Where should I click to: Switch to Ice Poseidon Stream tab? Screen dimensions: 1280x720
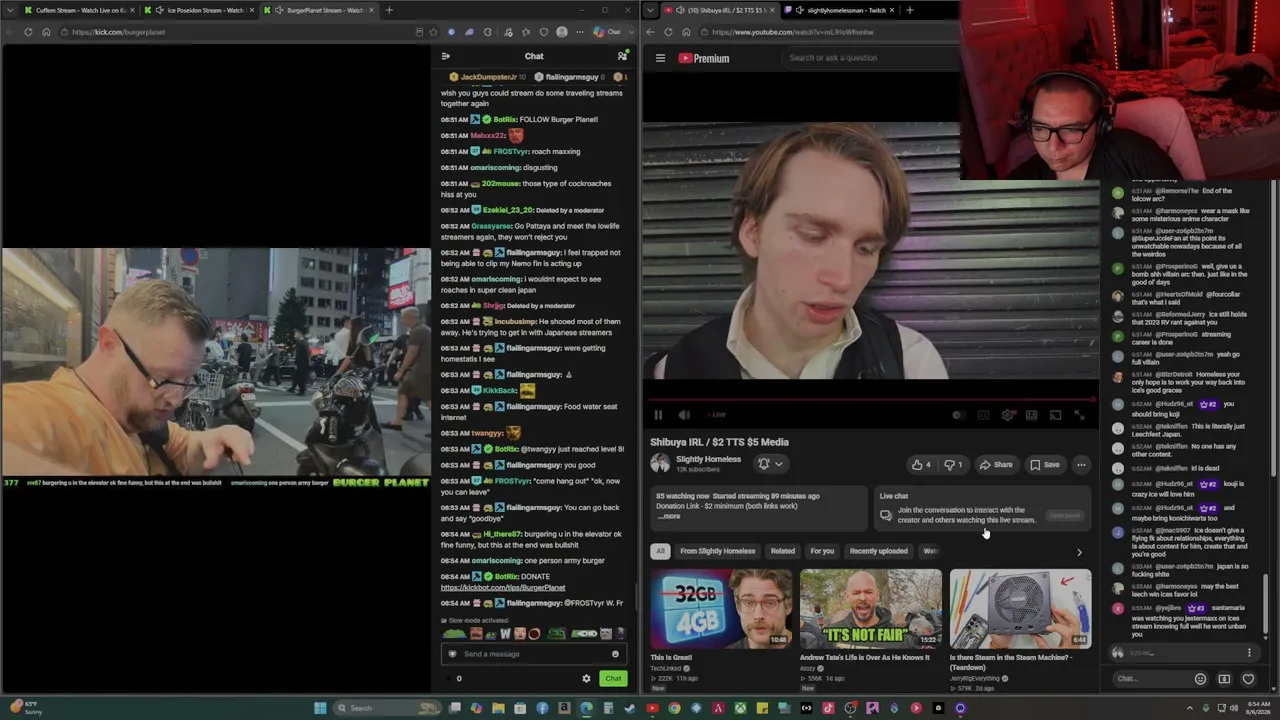[x=200, y=10]
